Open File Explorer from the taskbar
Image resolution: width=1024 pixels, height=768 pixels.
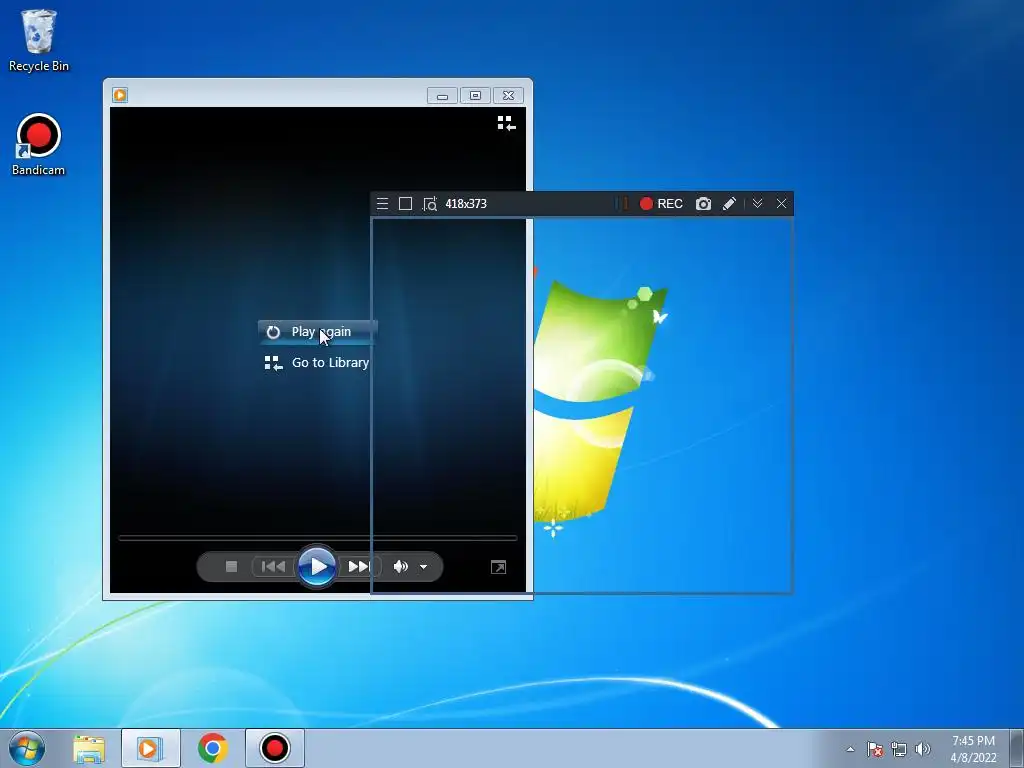pyautogui.click(x=89, y=748)
